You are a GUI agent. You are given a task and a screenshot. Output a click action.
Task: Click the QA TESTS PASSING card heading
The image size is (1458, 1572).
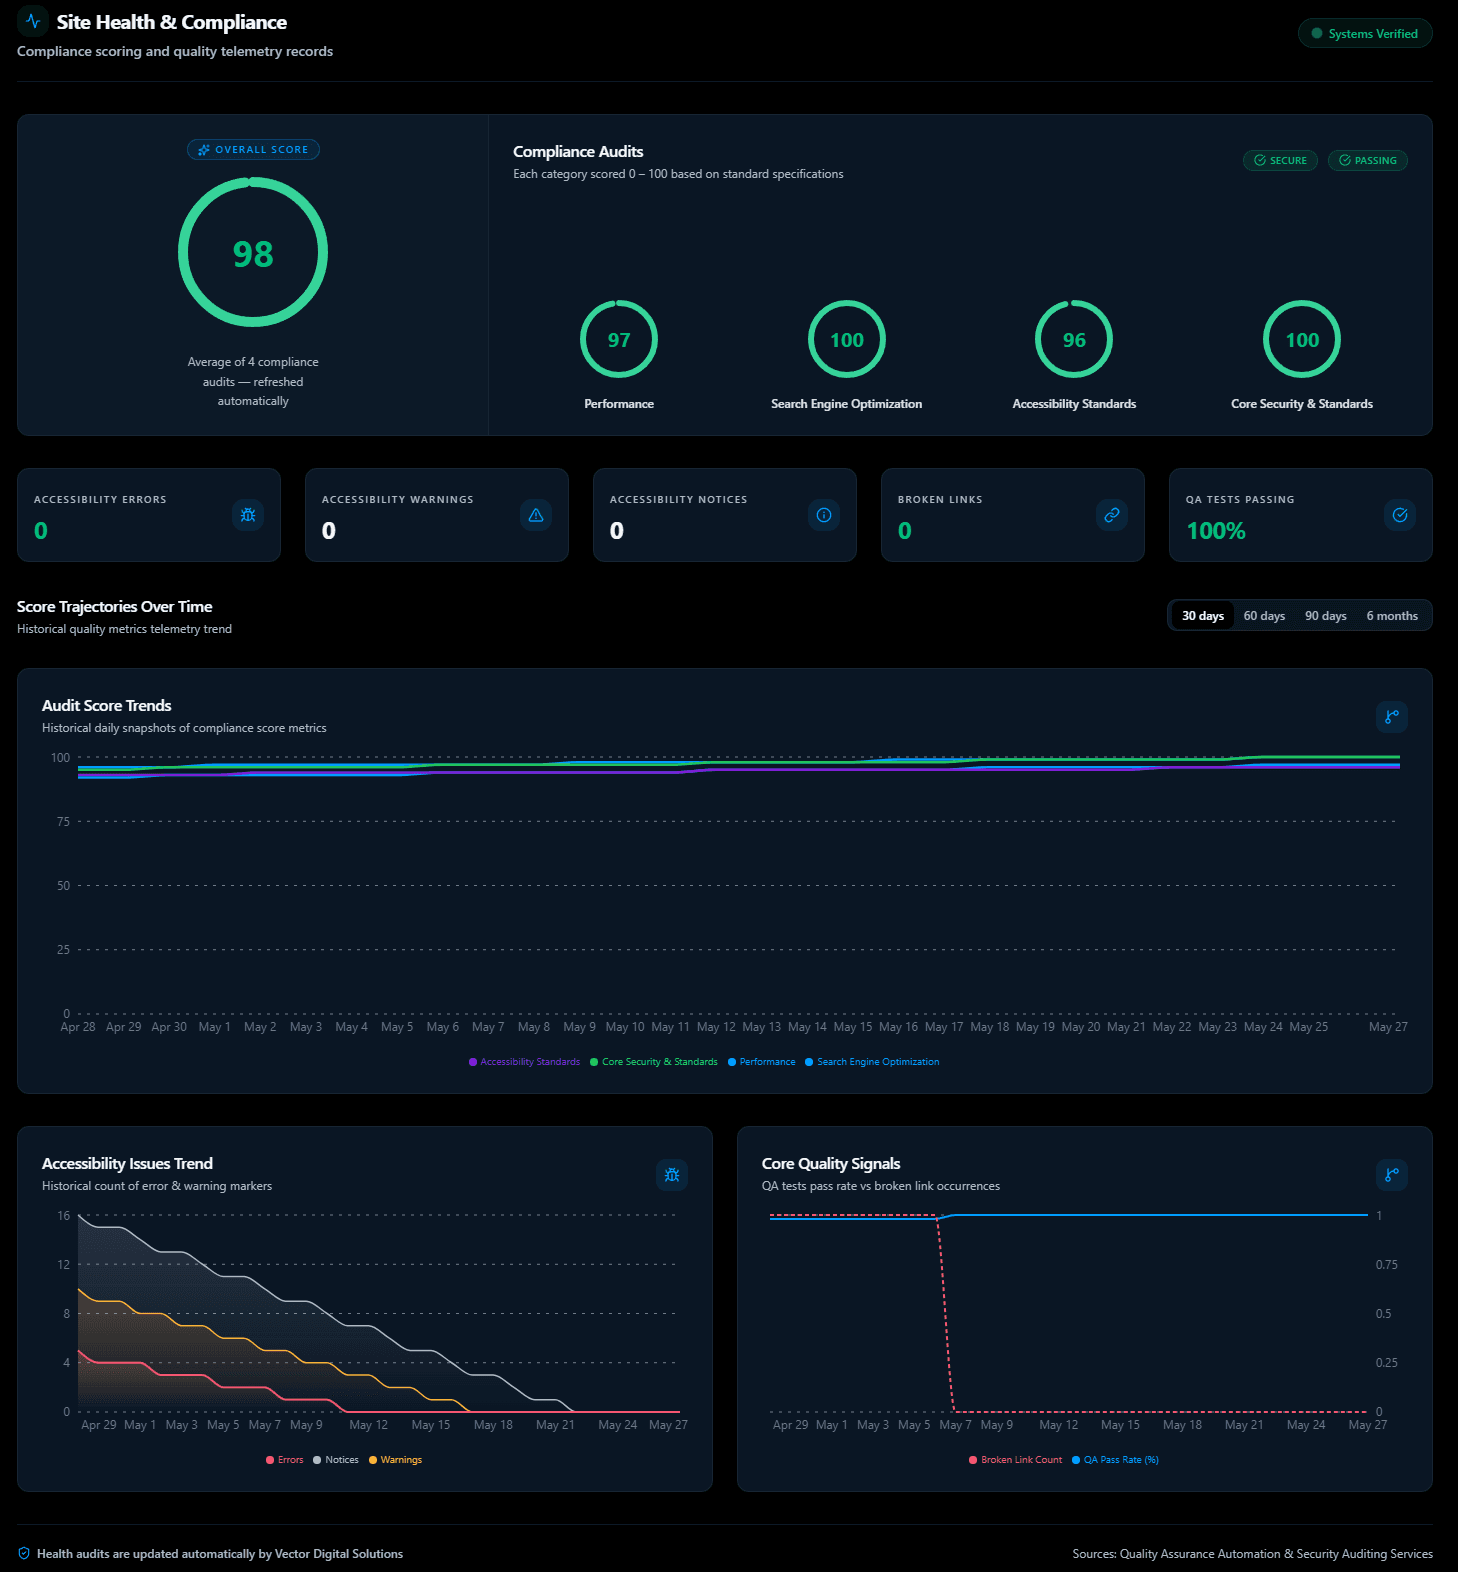tap(1240, 499)
